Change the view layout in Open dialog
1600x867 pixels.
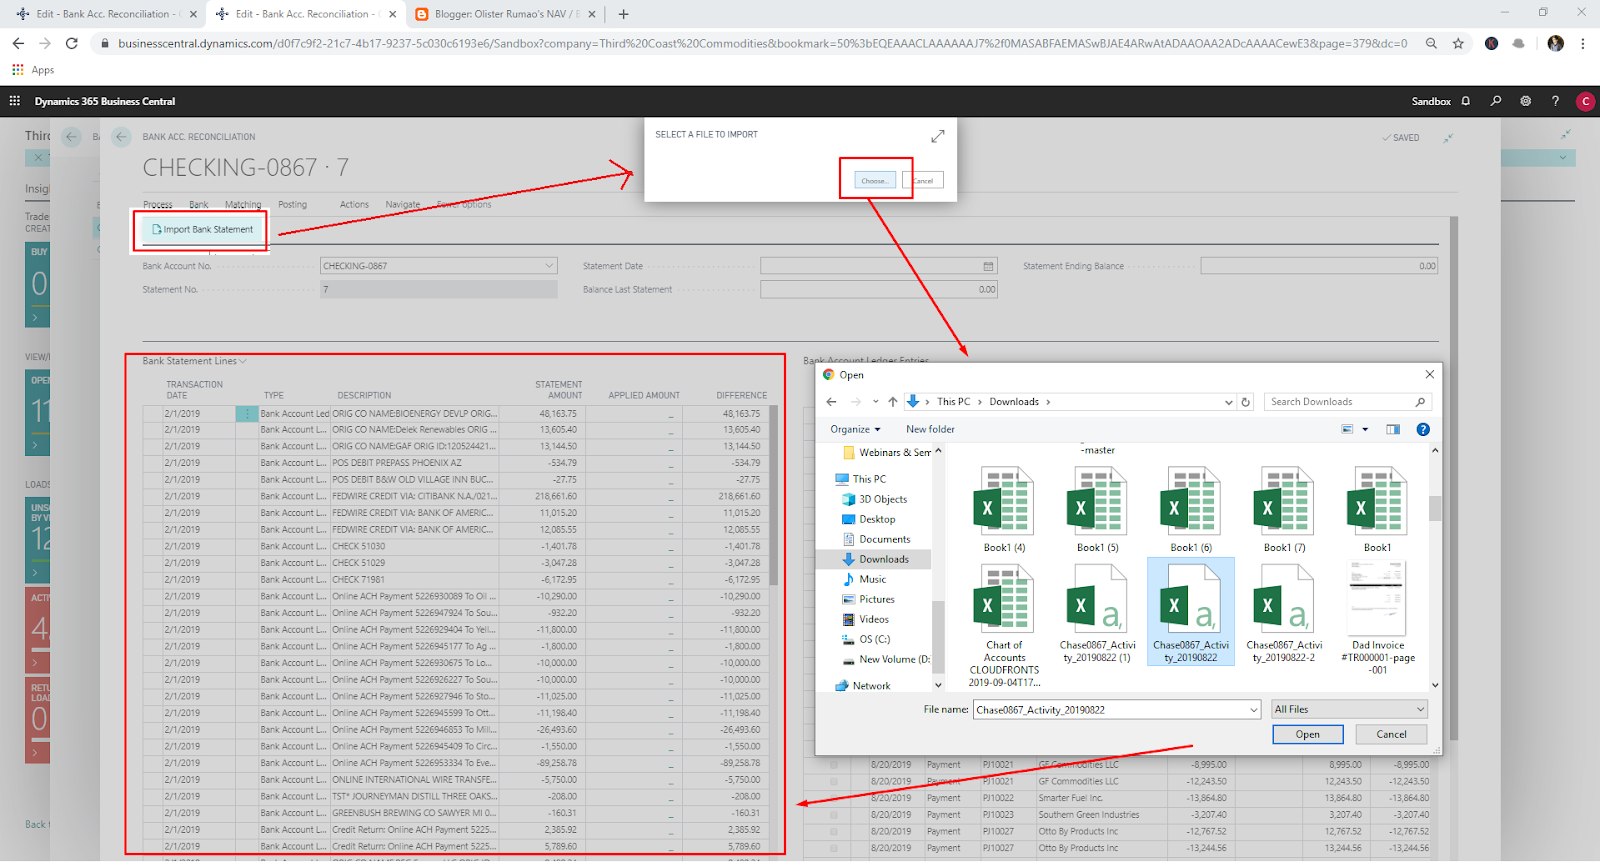click(x=1347, y=429)
